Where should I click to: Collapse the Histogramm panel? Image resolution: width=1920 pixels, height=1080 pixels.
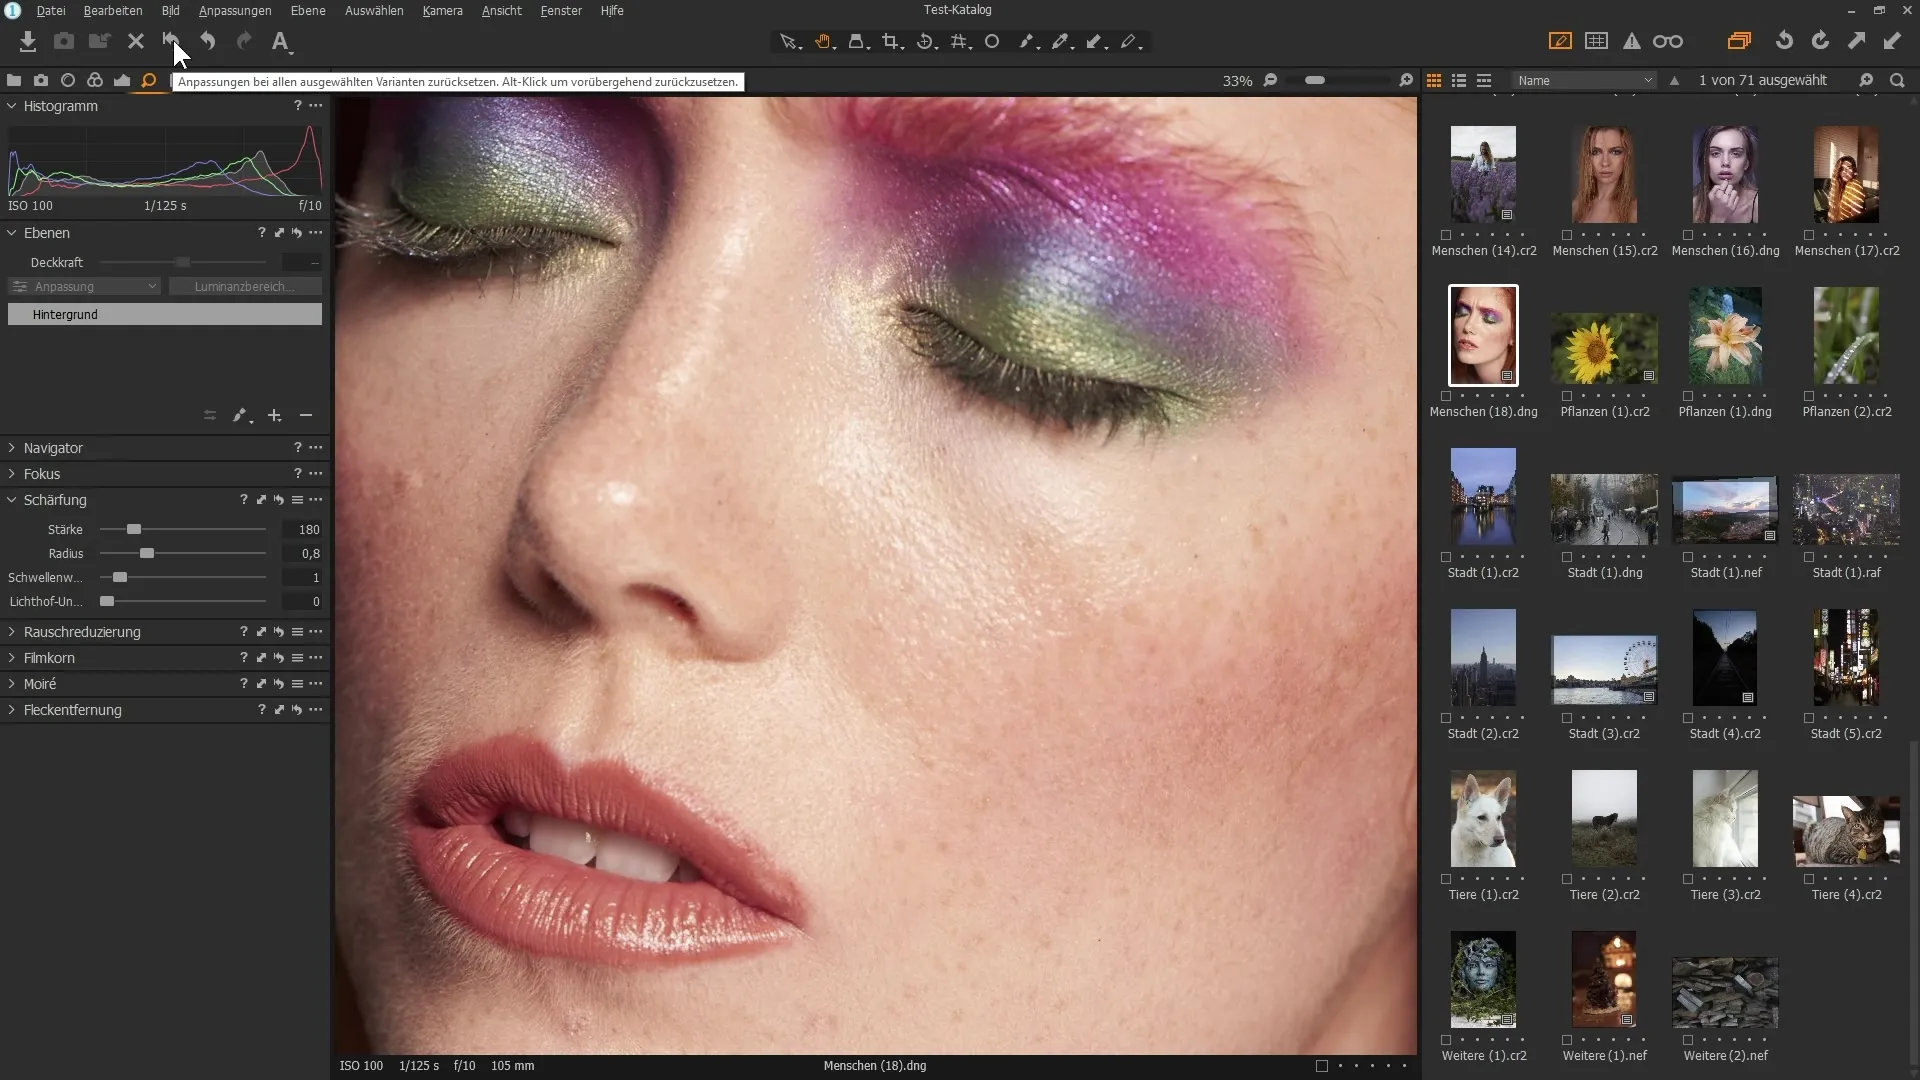pos(12,106)
